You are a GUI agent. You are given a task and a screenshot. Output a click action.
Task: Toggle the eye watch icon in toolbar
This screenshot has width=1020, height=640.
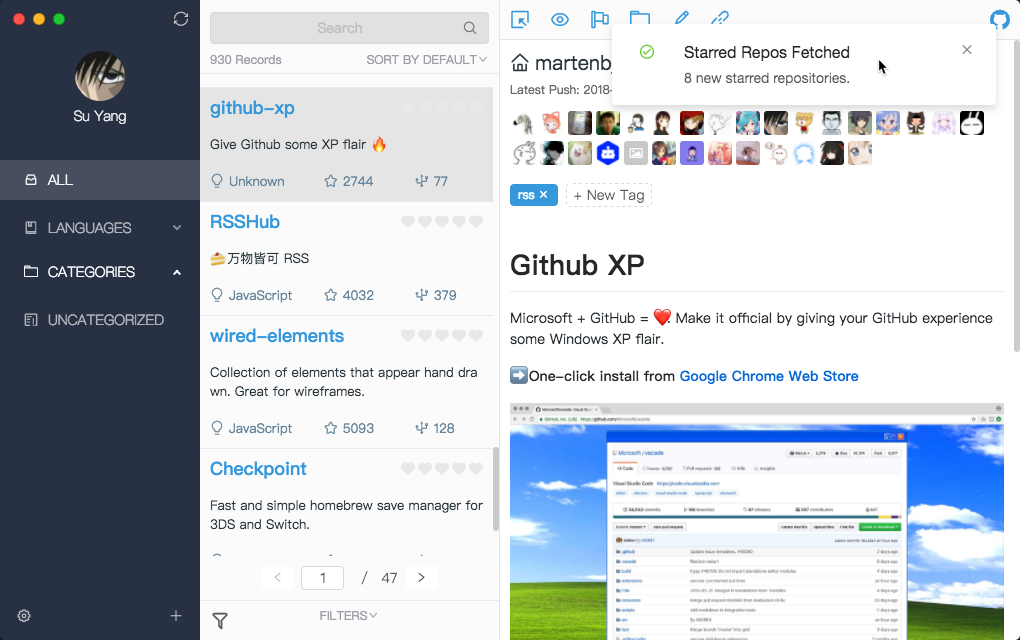559,20
